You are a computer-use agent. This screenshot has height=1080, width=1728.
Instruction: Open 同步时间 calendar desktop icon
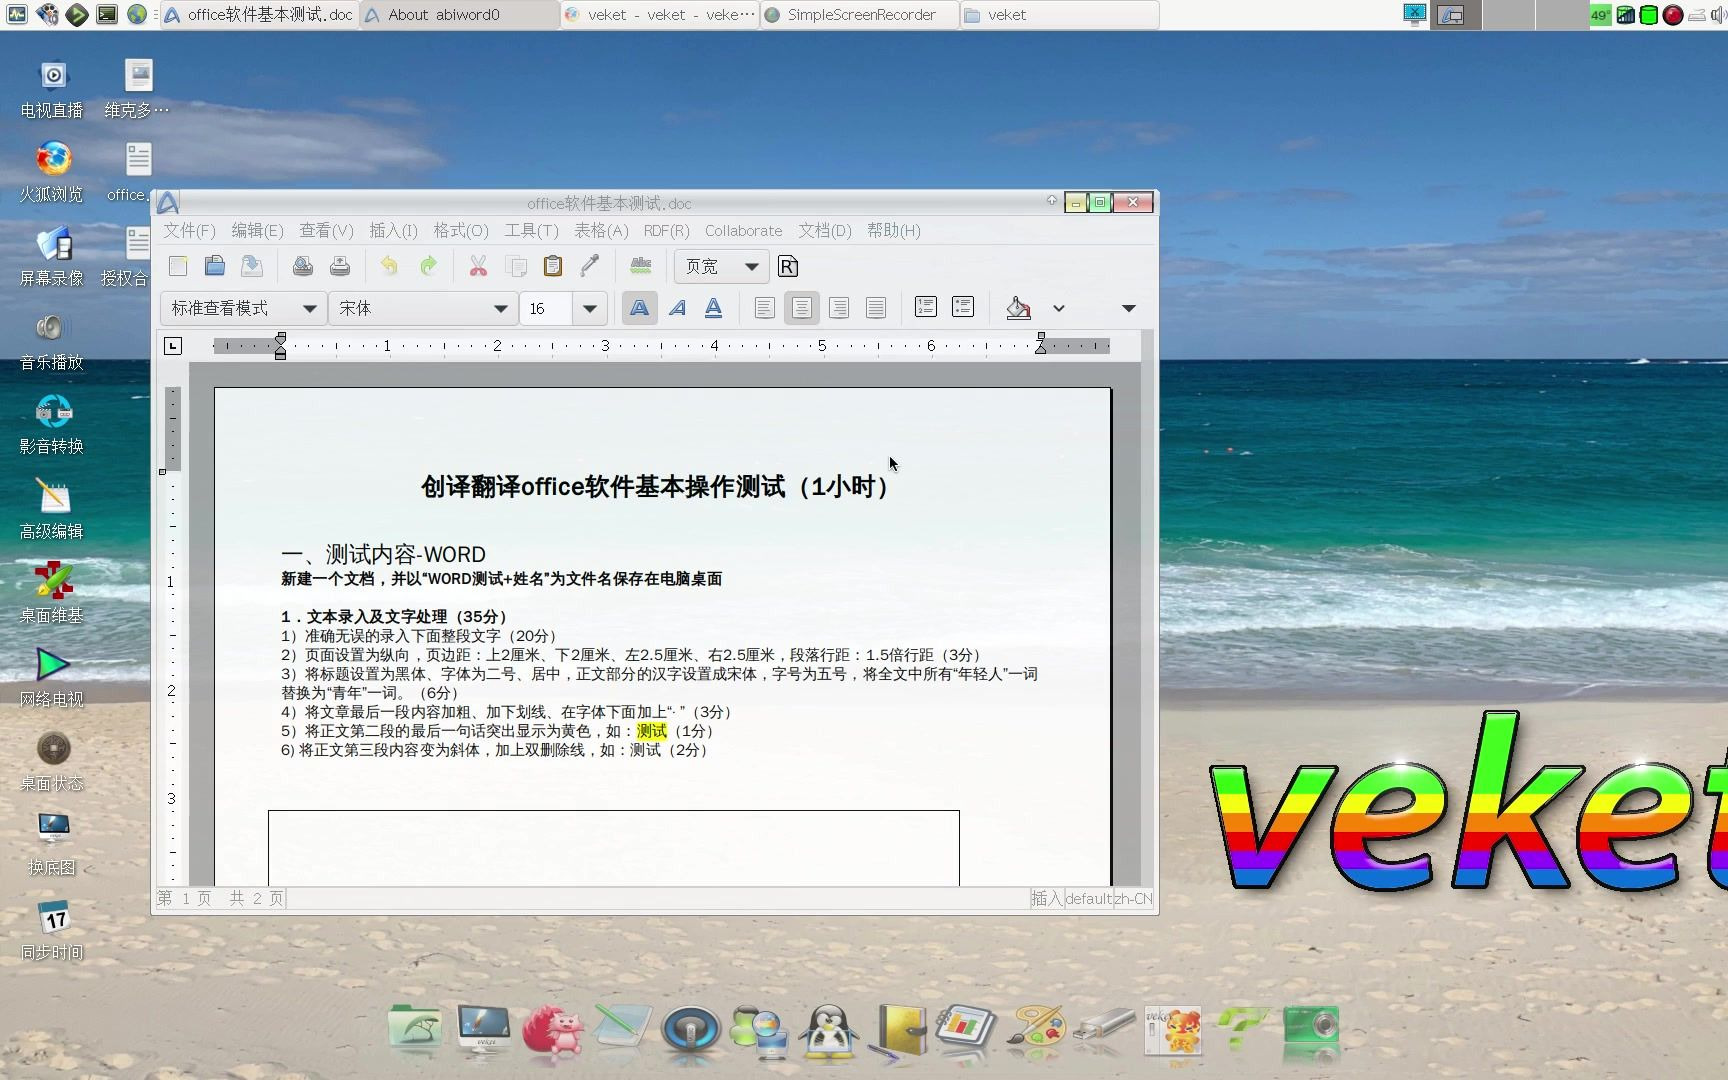pos(52,930)
